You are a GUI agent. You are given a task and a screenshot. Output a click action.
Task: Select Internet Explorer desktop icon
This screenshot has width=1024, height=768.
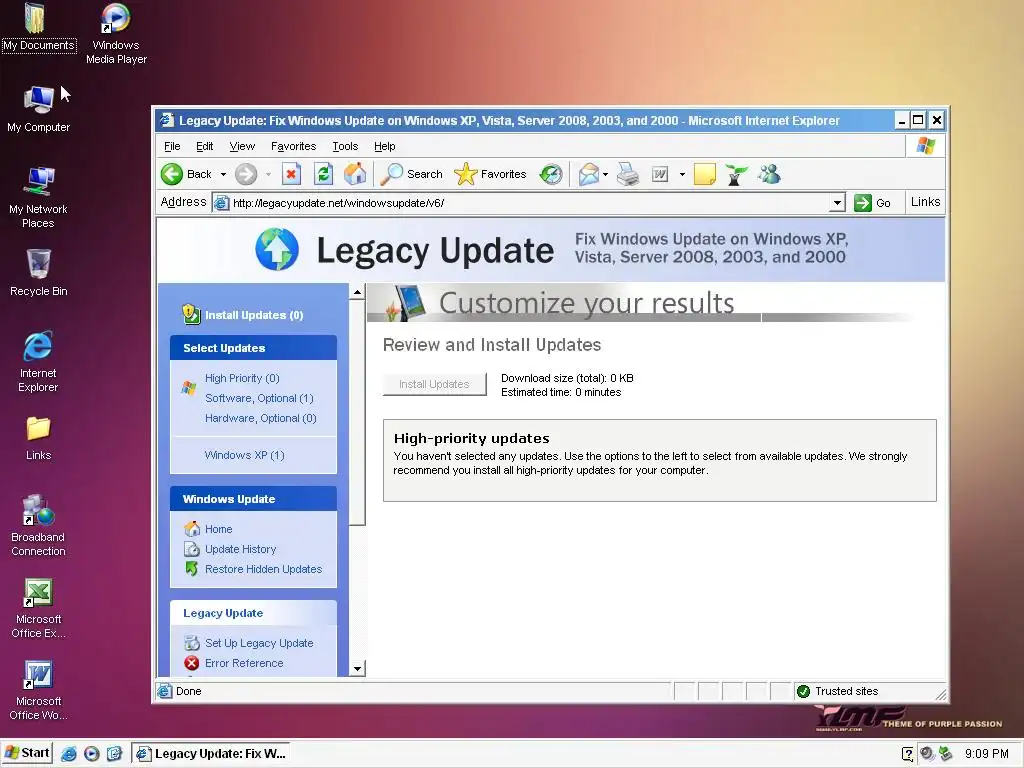tap(39, 362)
